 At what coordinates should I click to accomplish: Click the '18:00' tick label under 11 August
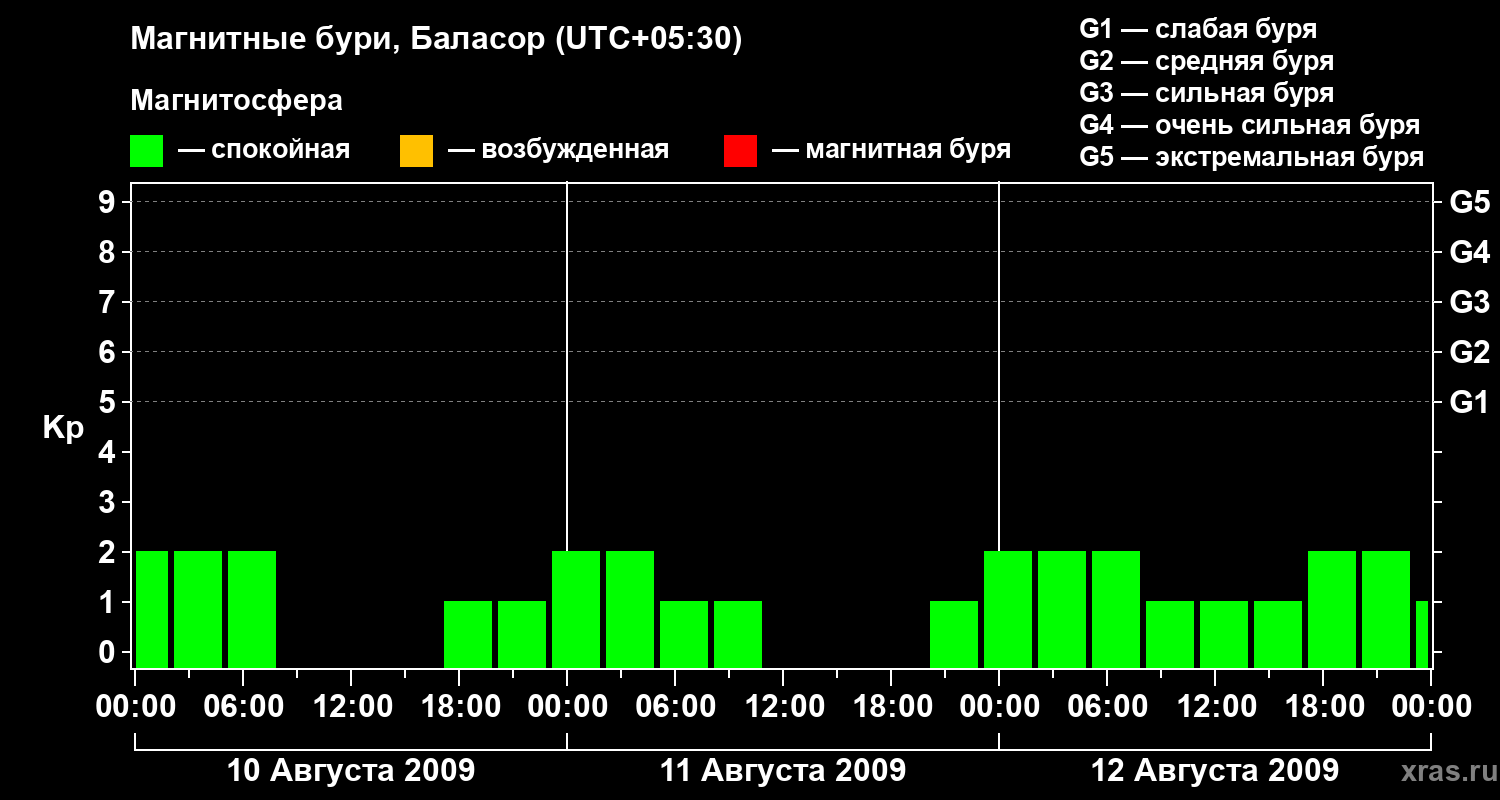(891, 707)
